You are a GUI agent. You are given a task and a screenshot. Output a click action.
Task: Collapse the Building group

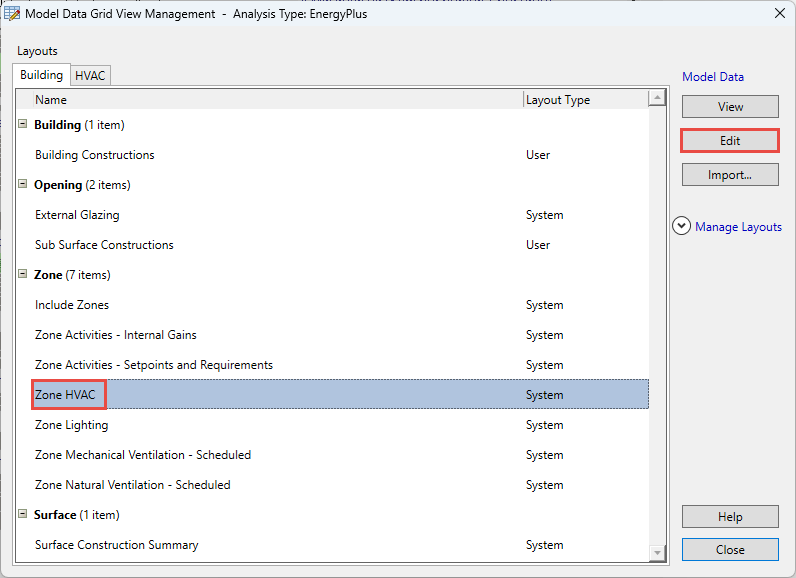[x=23, y=125]
